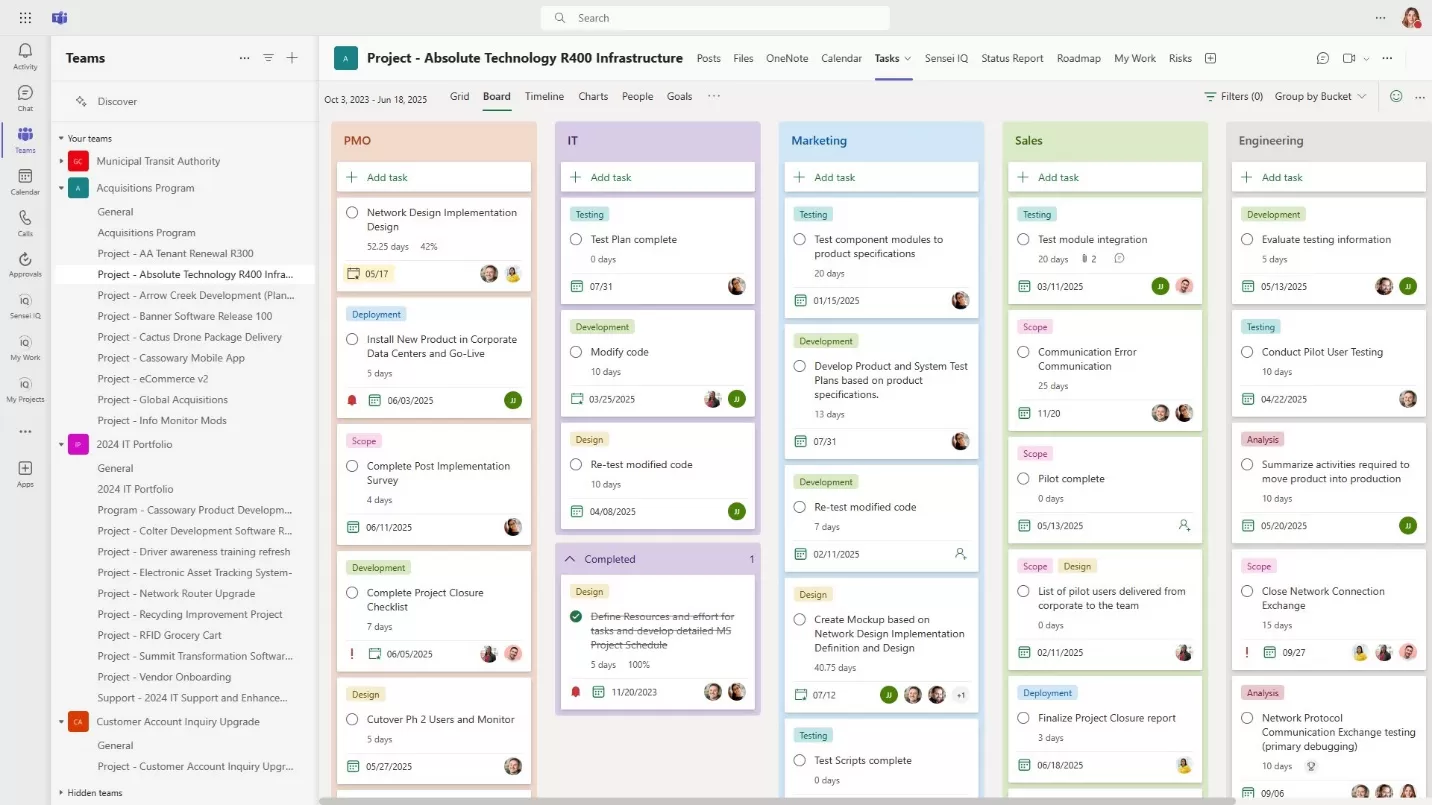Open the Filters (0) dropdown
The image size is (1432, 805).
point(1234,96)
